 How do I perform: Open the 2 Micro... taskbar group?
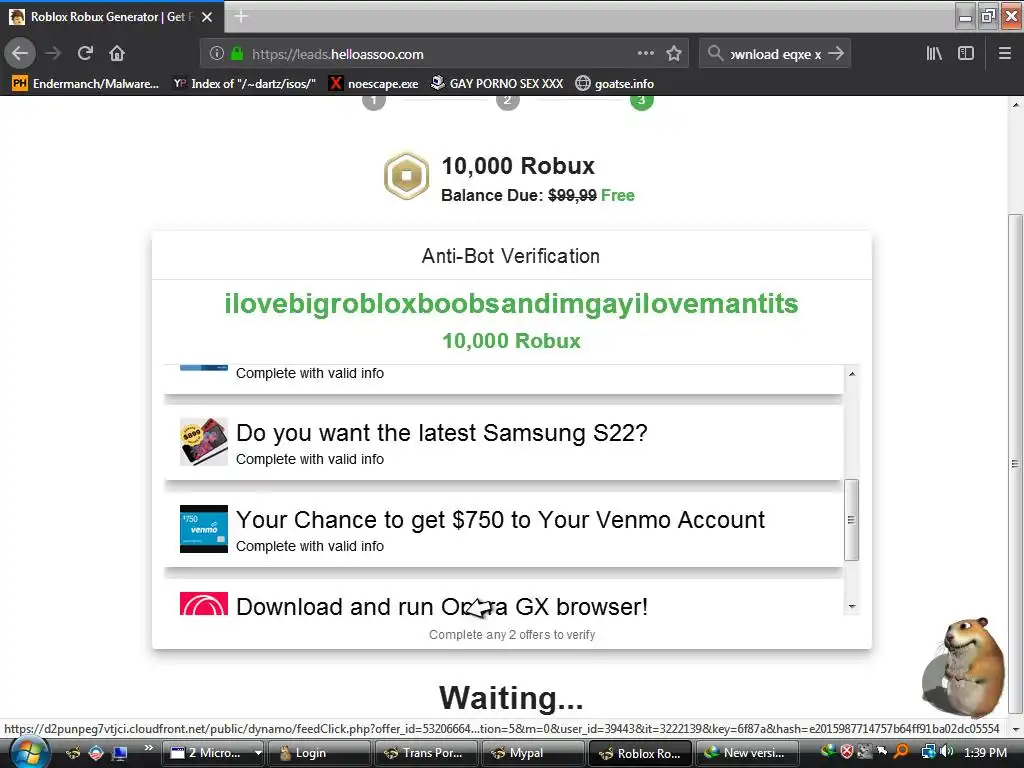click(x=213, y=753)
